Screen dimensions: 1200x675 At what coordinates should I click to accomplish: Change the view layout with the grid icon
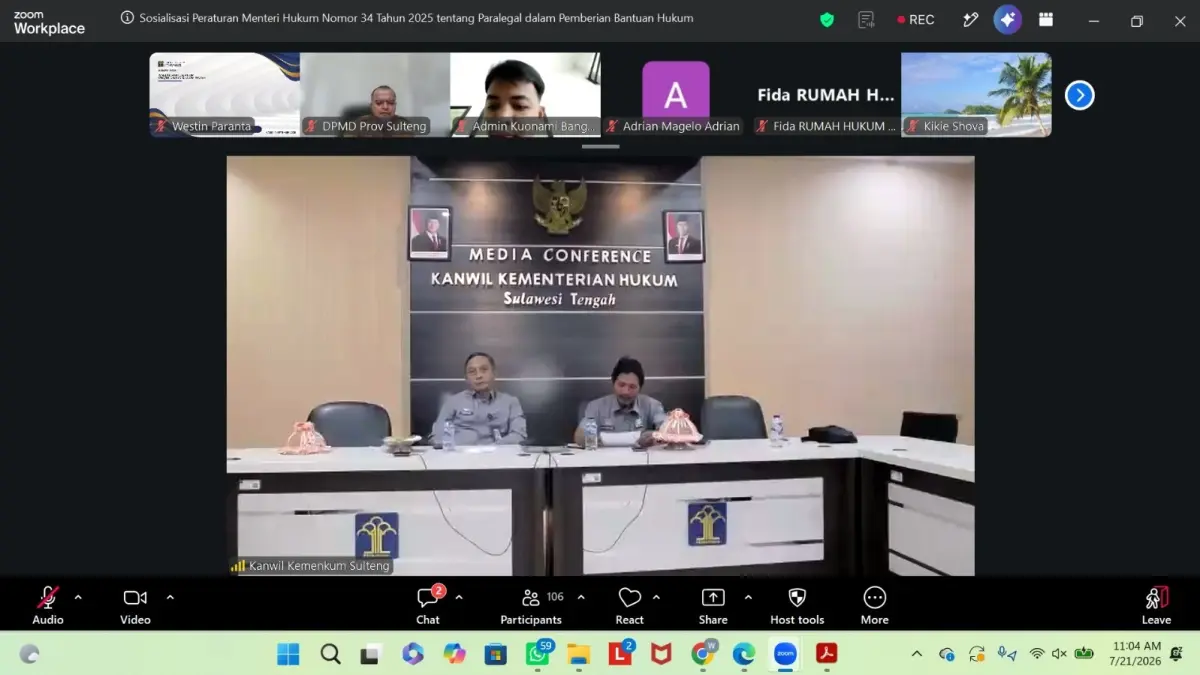tap(1046, 20)
